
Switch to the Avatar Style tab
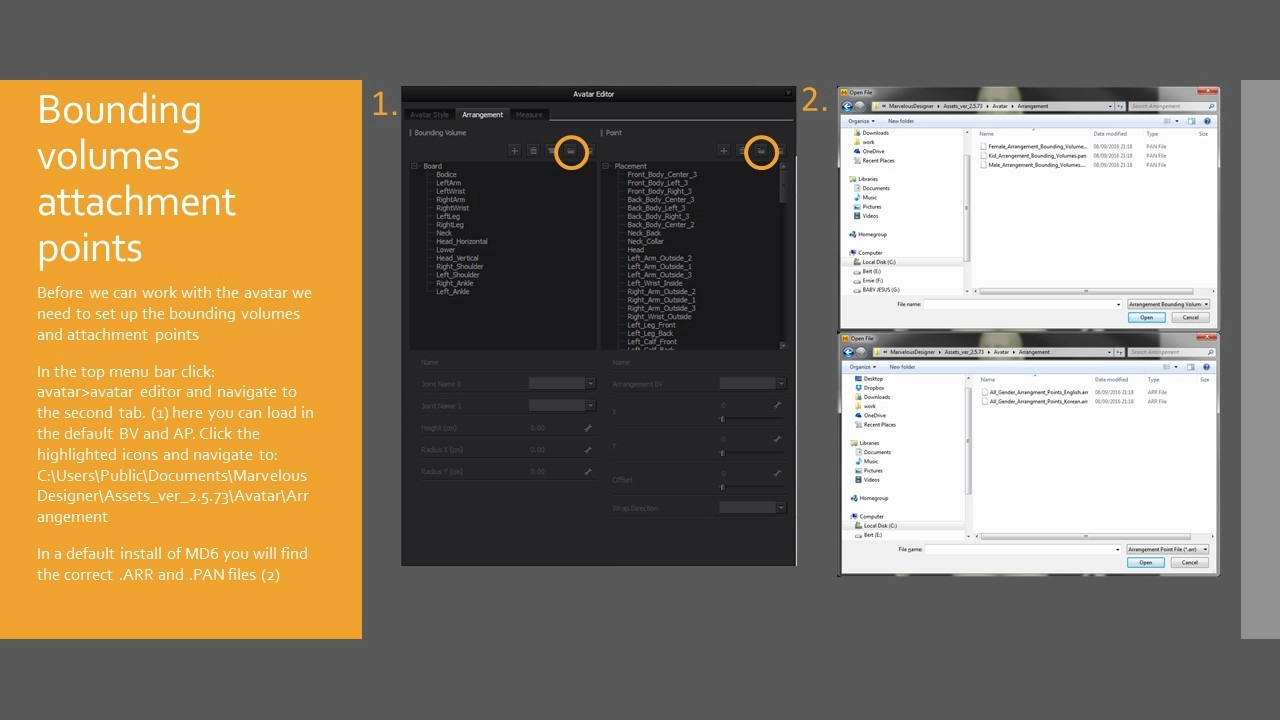[429, 115]
